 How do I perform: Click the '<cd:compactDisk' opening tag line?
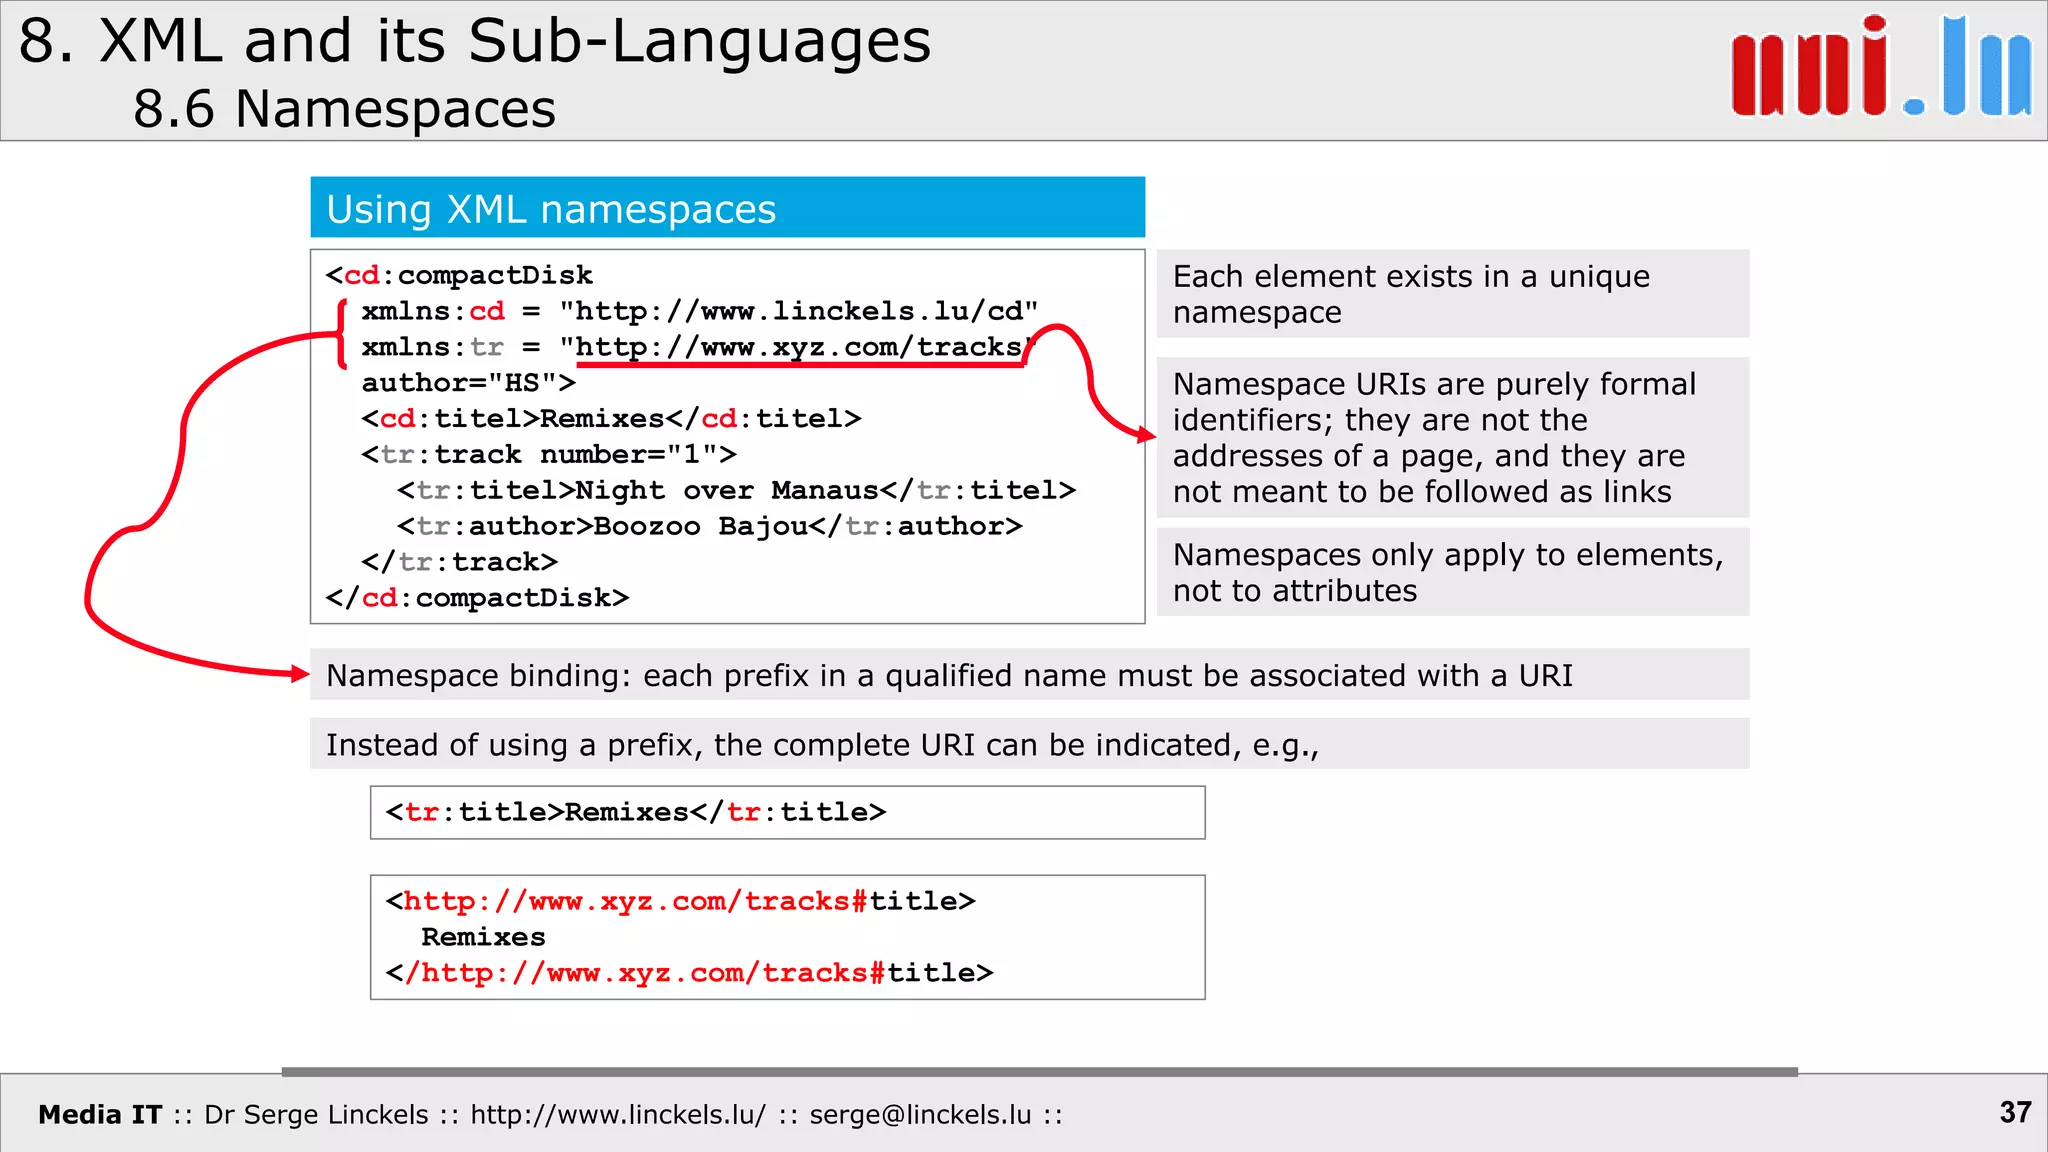coord(459,275)
